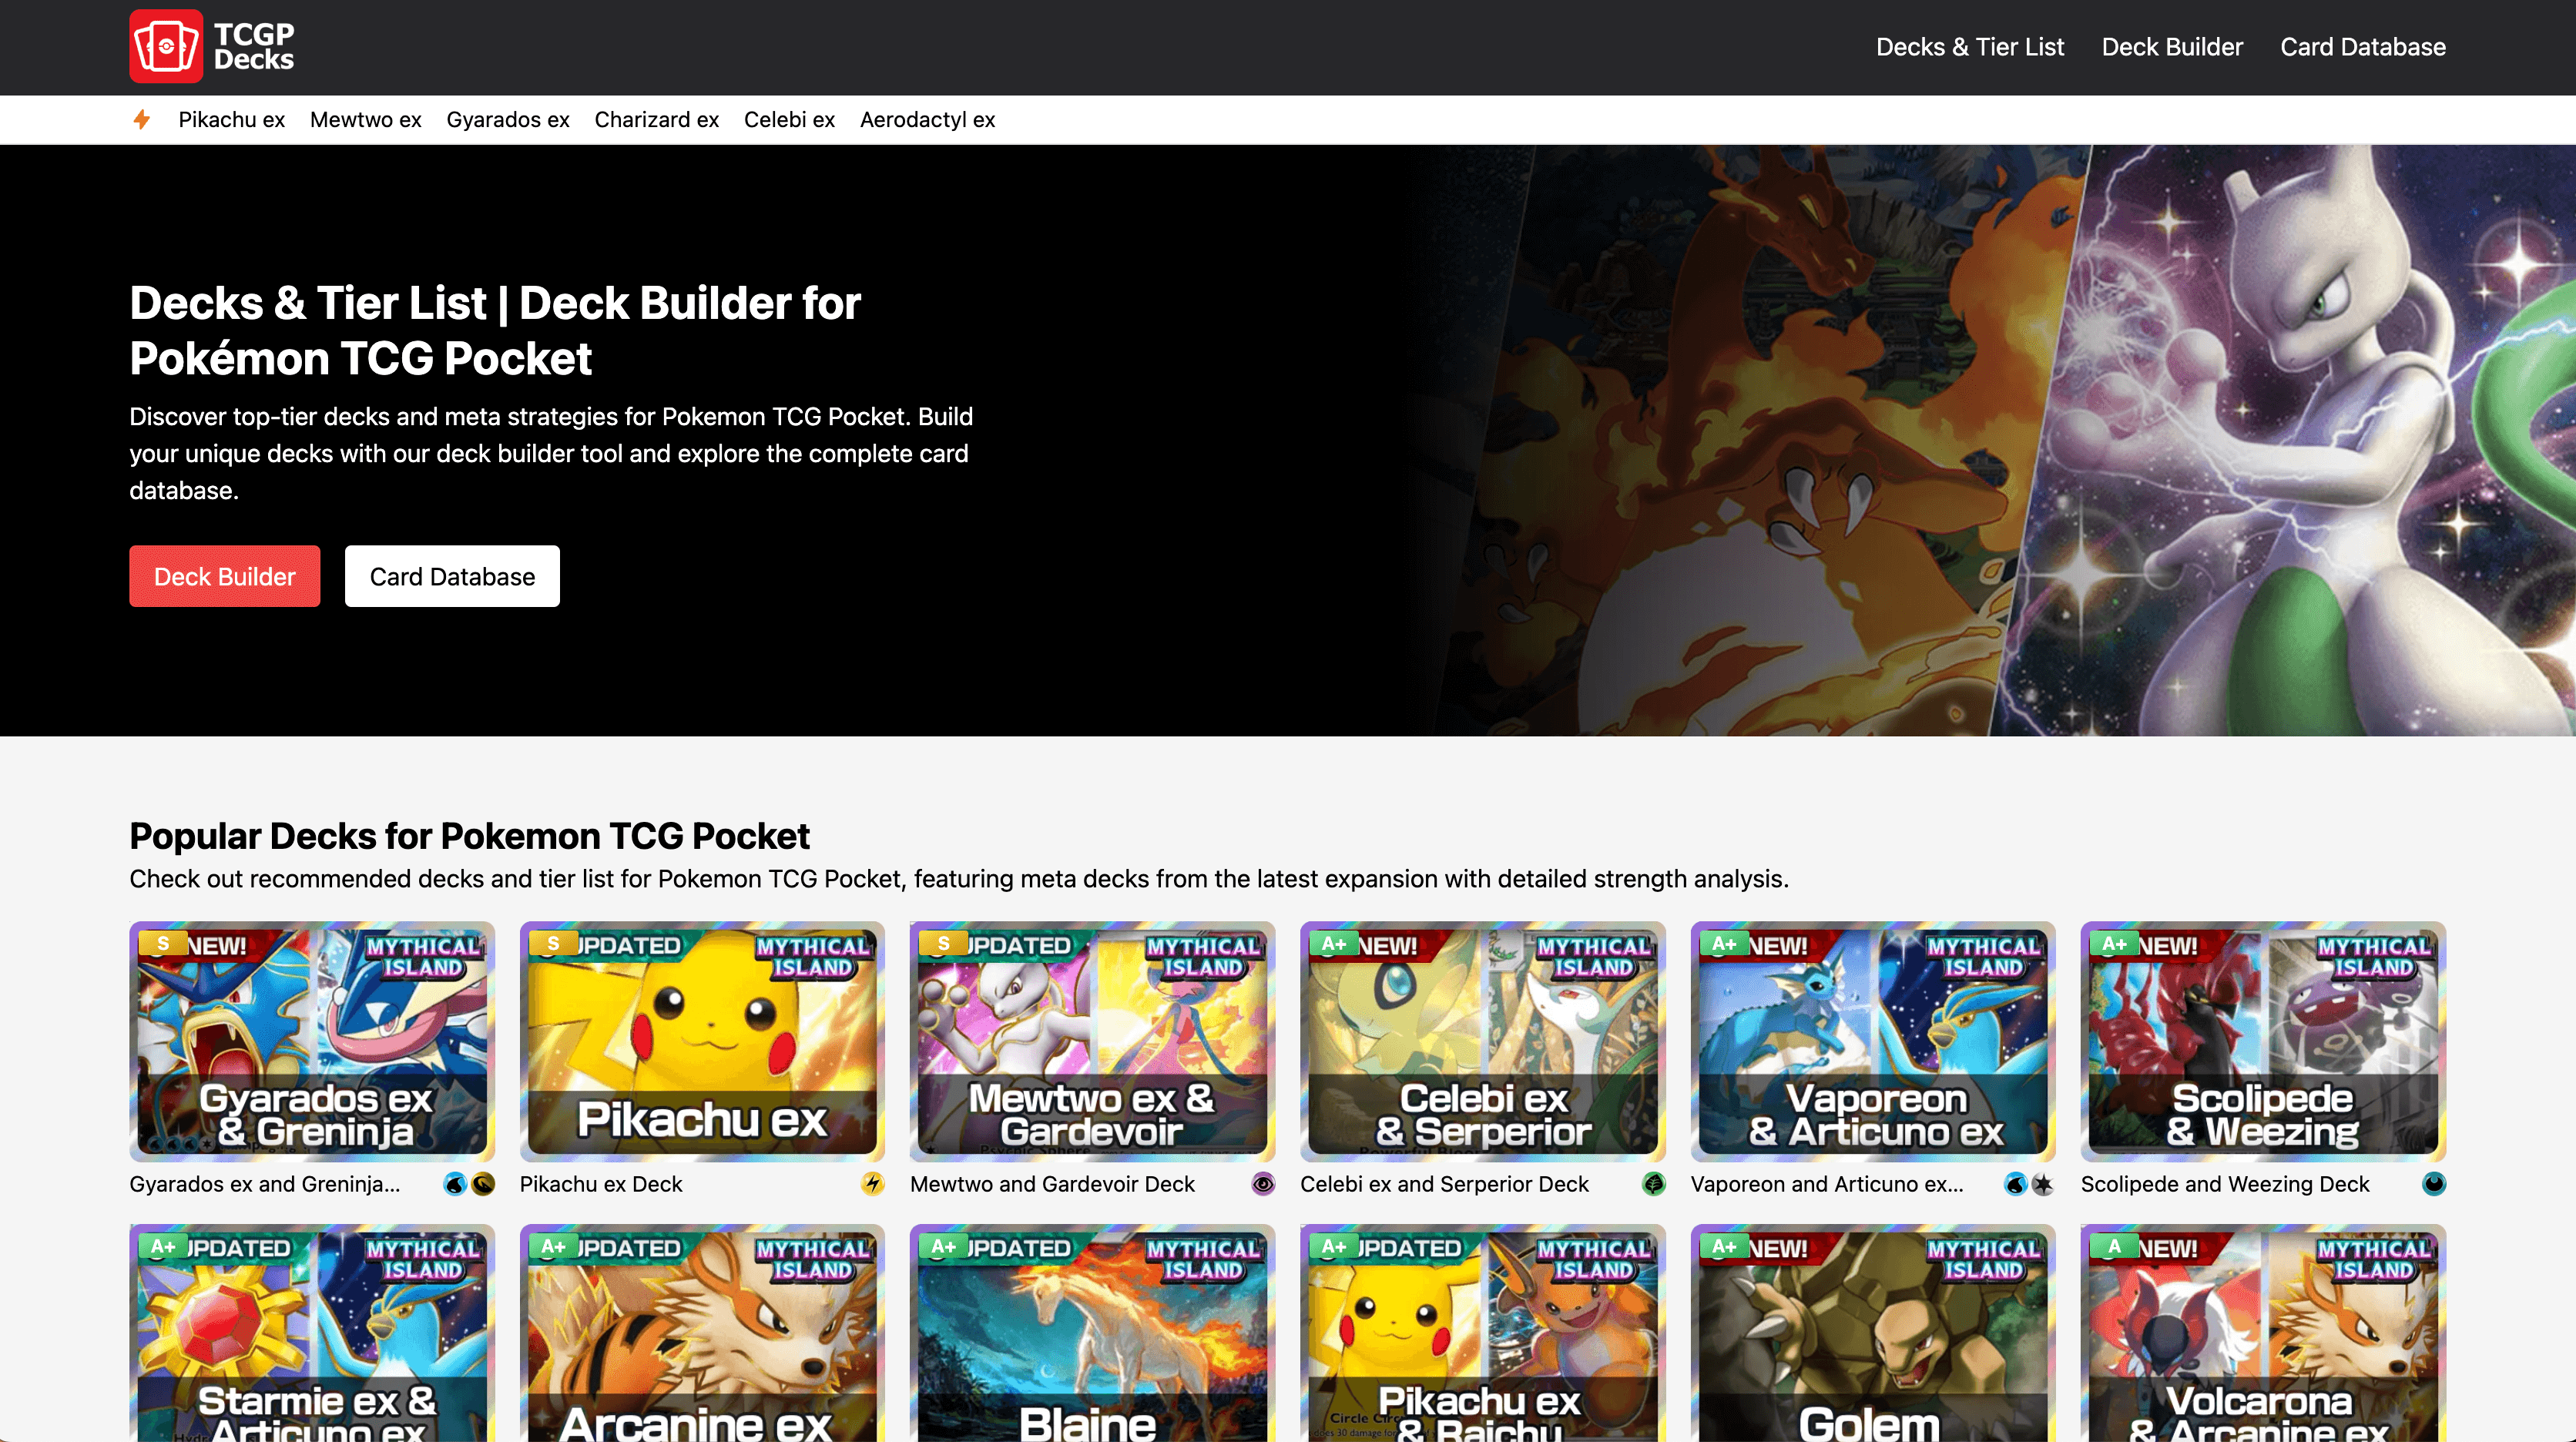Open Celebi ex & Serperior deck thumbnail
This screenshot has width=2576, height=1442.
(x=1483, y=1041)
